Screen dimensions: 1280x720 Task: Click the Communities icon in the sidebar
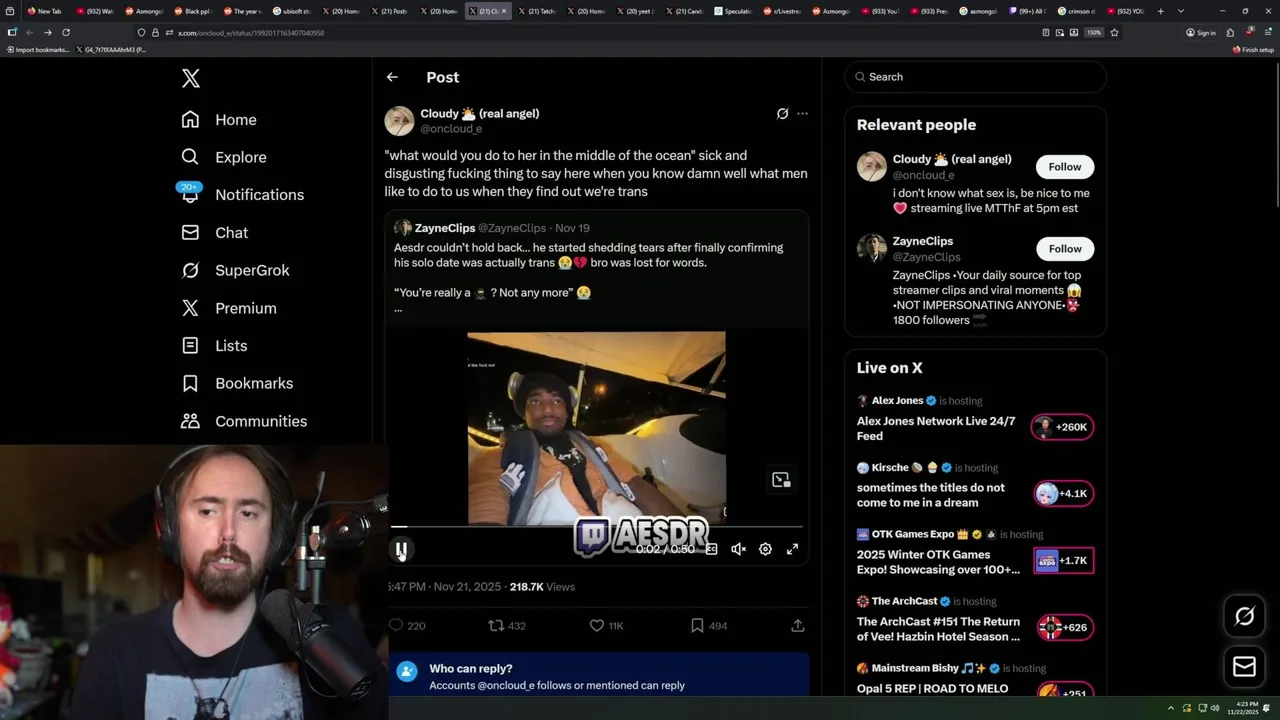[x=190, y=421]
